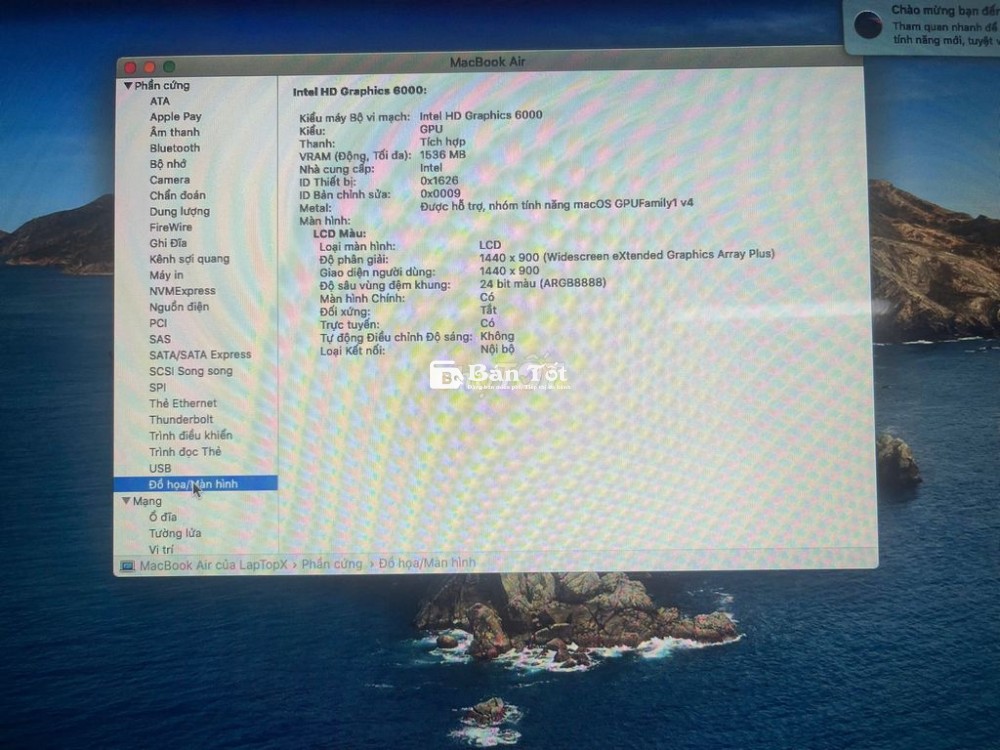Select PCI in the sidebar
Screen dimensions: 1000x750
point(158,323)
